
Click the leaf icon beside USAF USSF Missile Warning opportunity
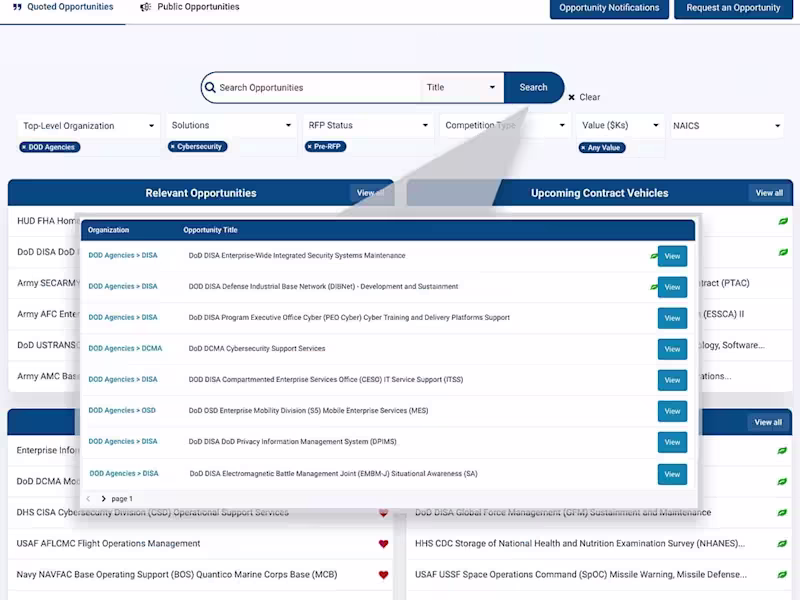click(781, 575)
